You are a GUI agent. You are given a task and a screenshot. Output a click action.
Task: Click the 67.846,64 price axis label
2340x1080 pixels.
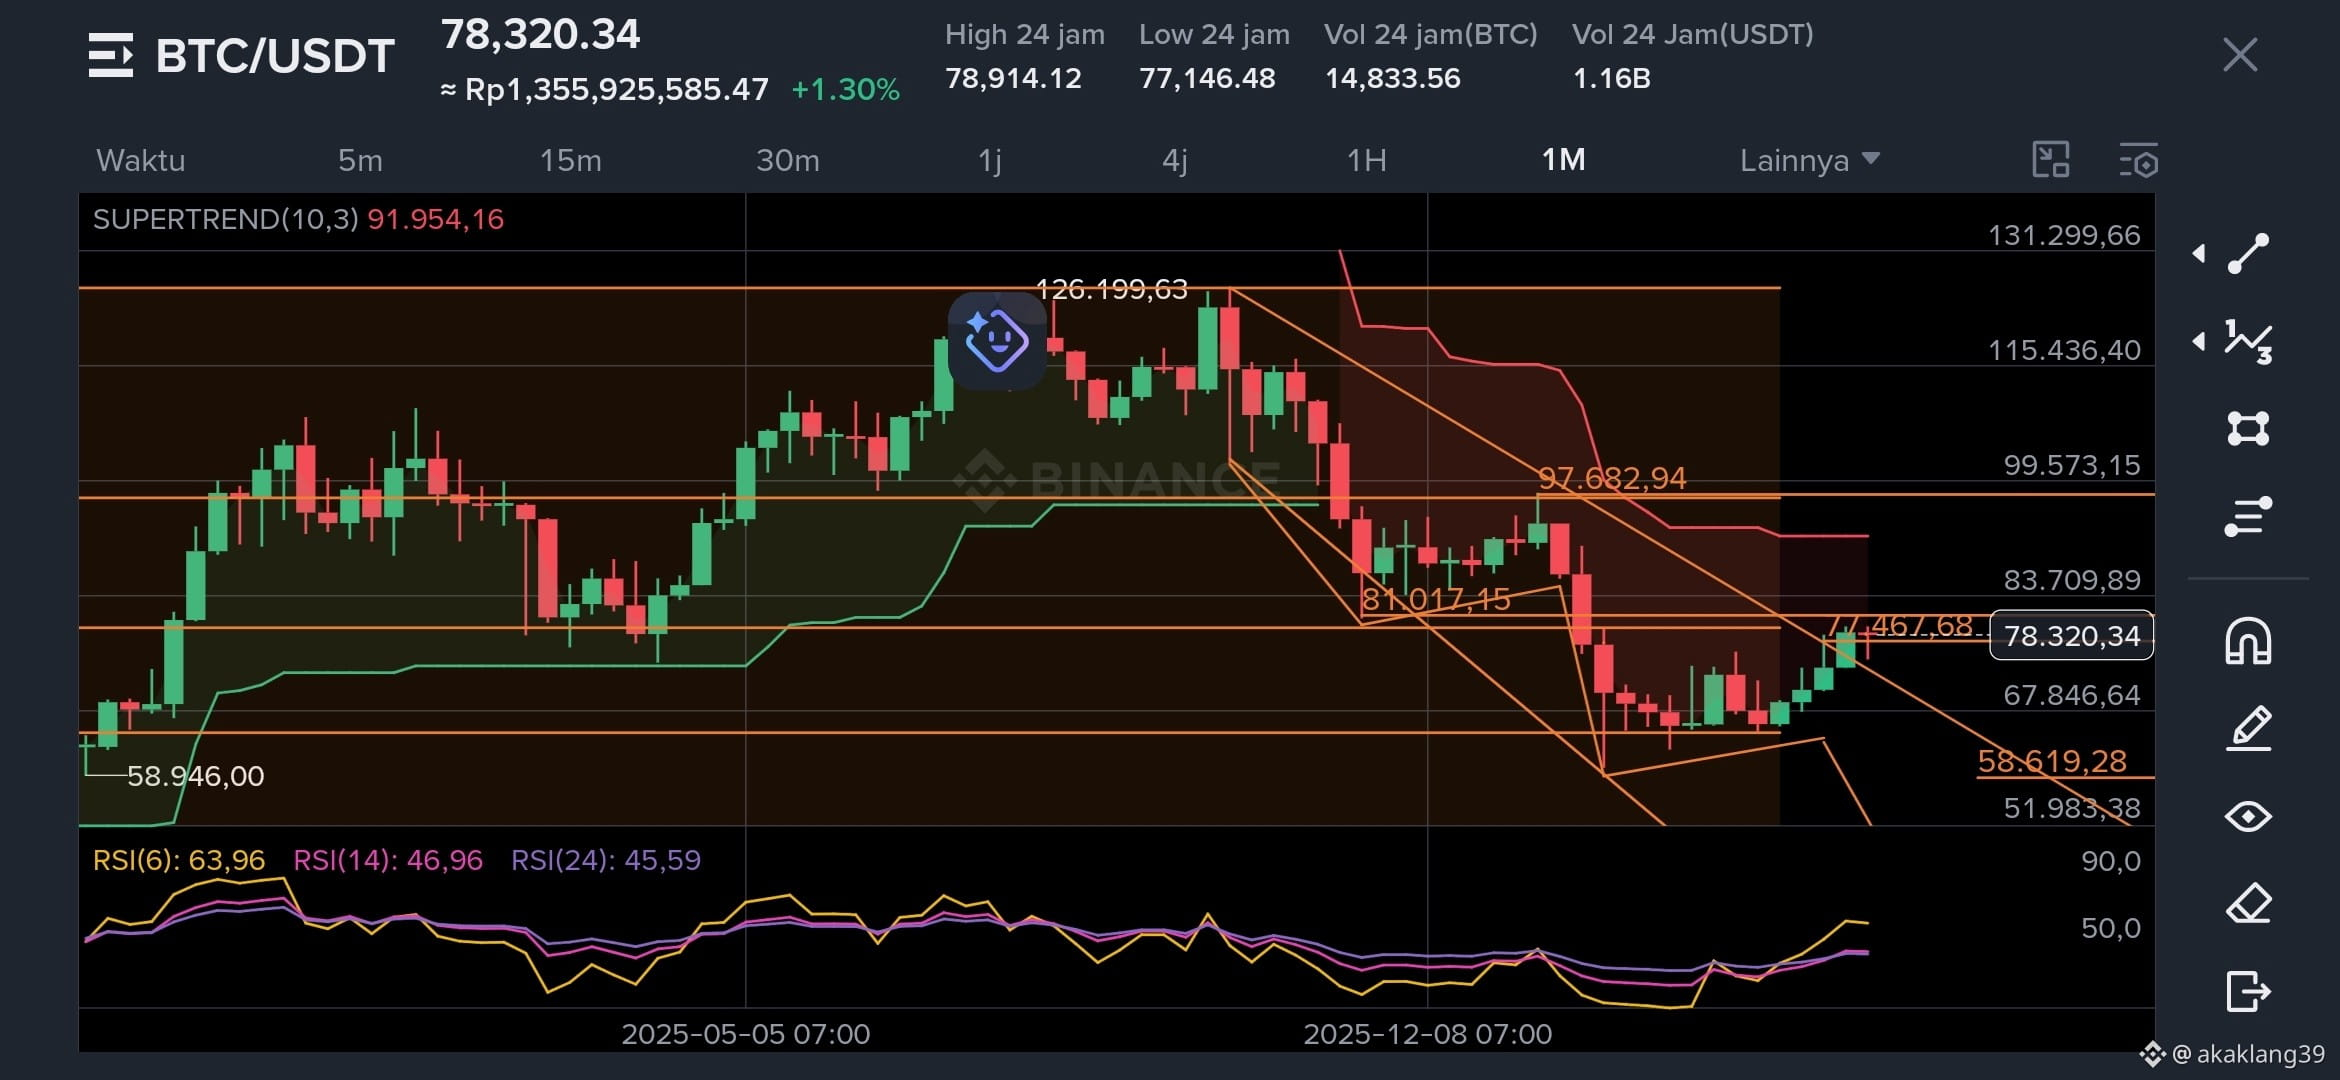(x=2072, y=695)
